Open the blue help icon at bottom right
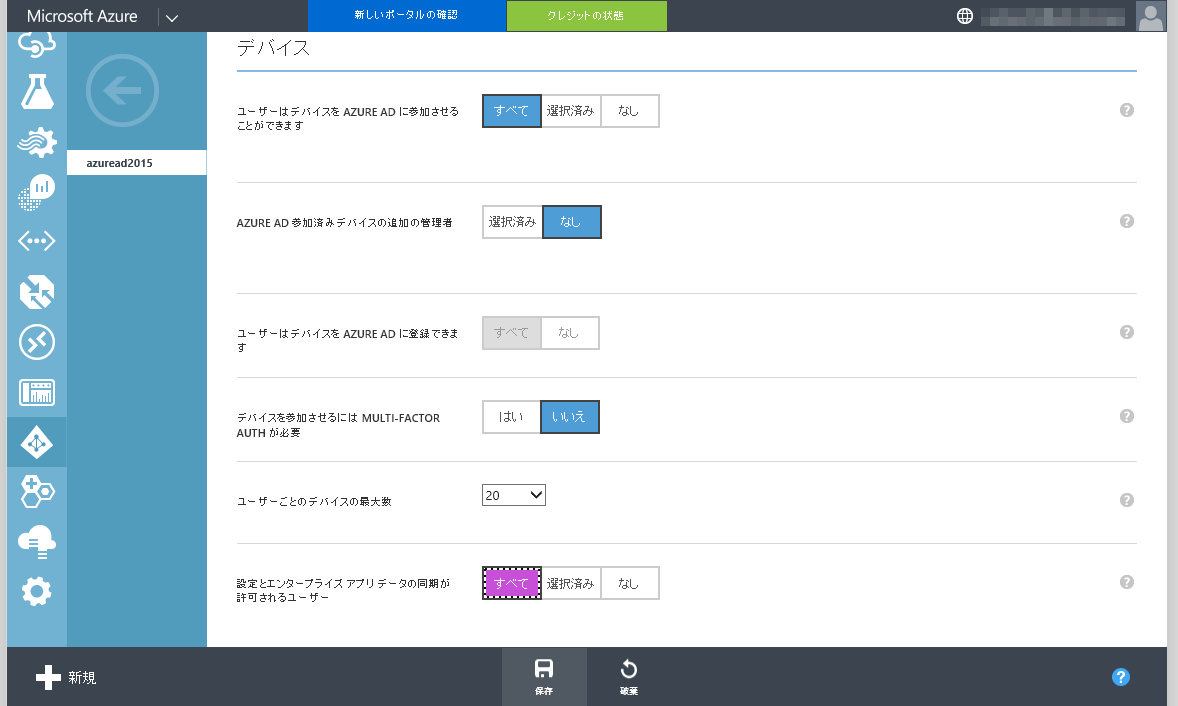The width and height of the screenshot is (1178, 706). click(1120, 677)
